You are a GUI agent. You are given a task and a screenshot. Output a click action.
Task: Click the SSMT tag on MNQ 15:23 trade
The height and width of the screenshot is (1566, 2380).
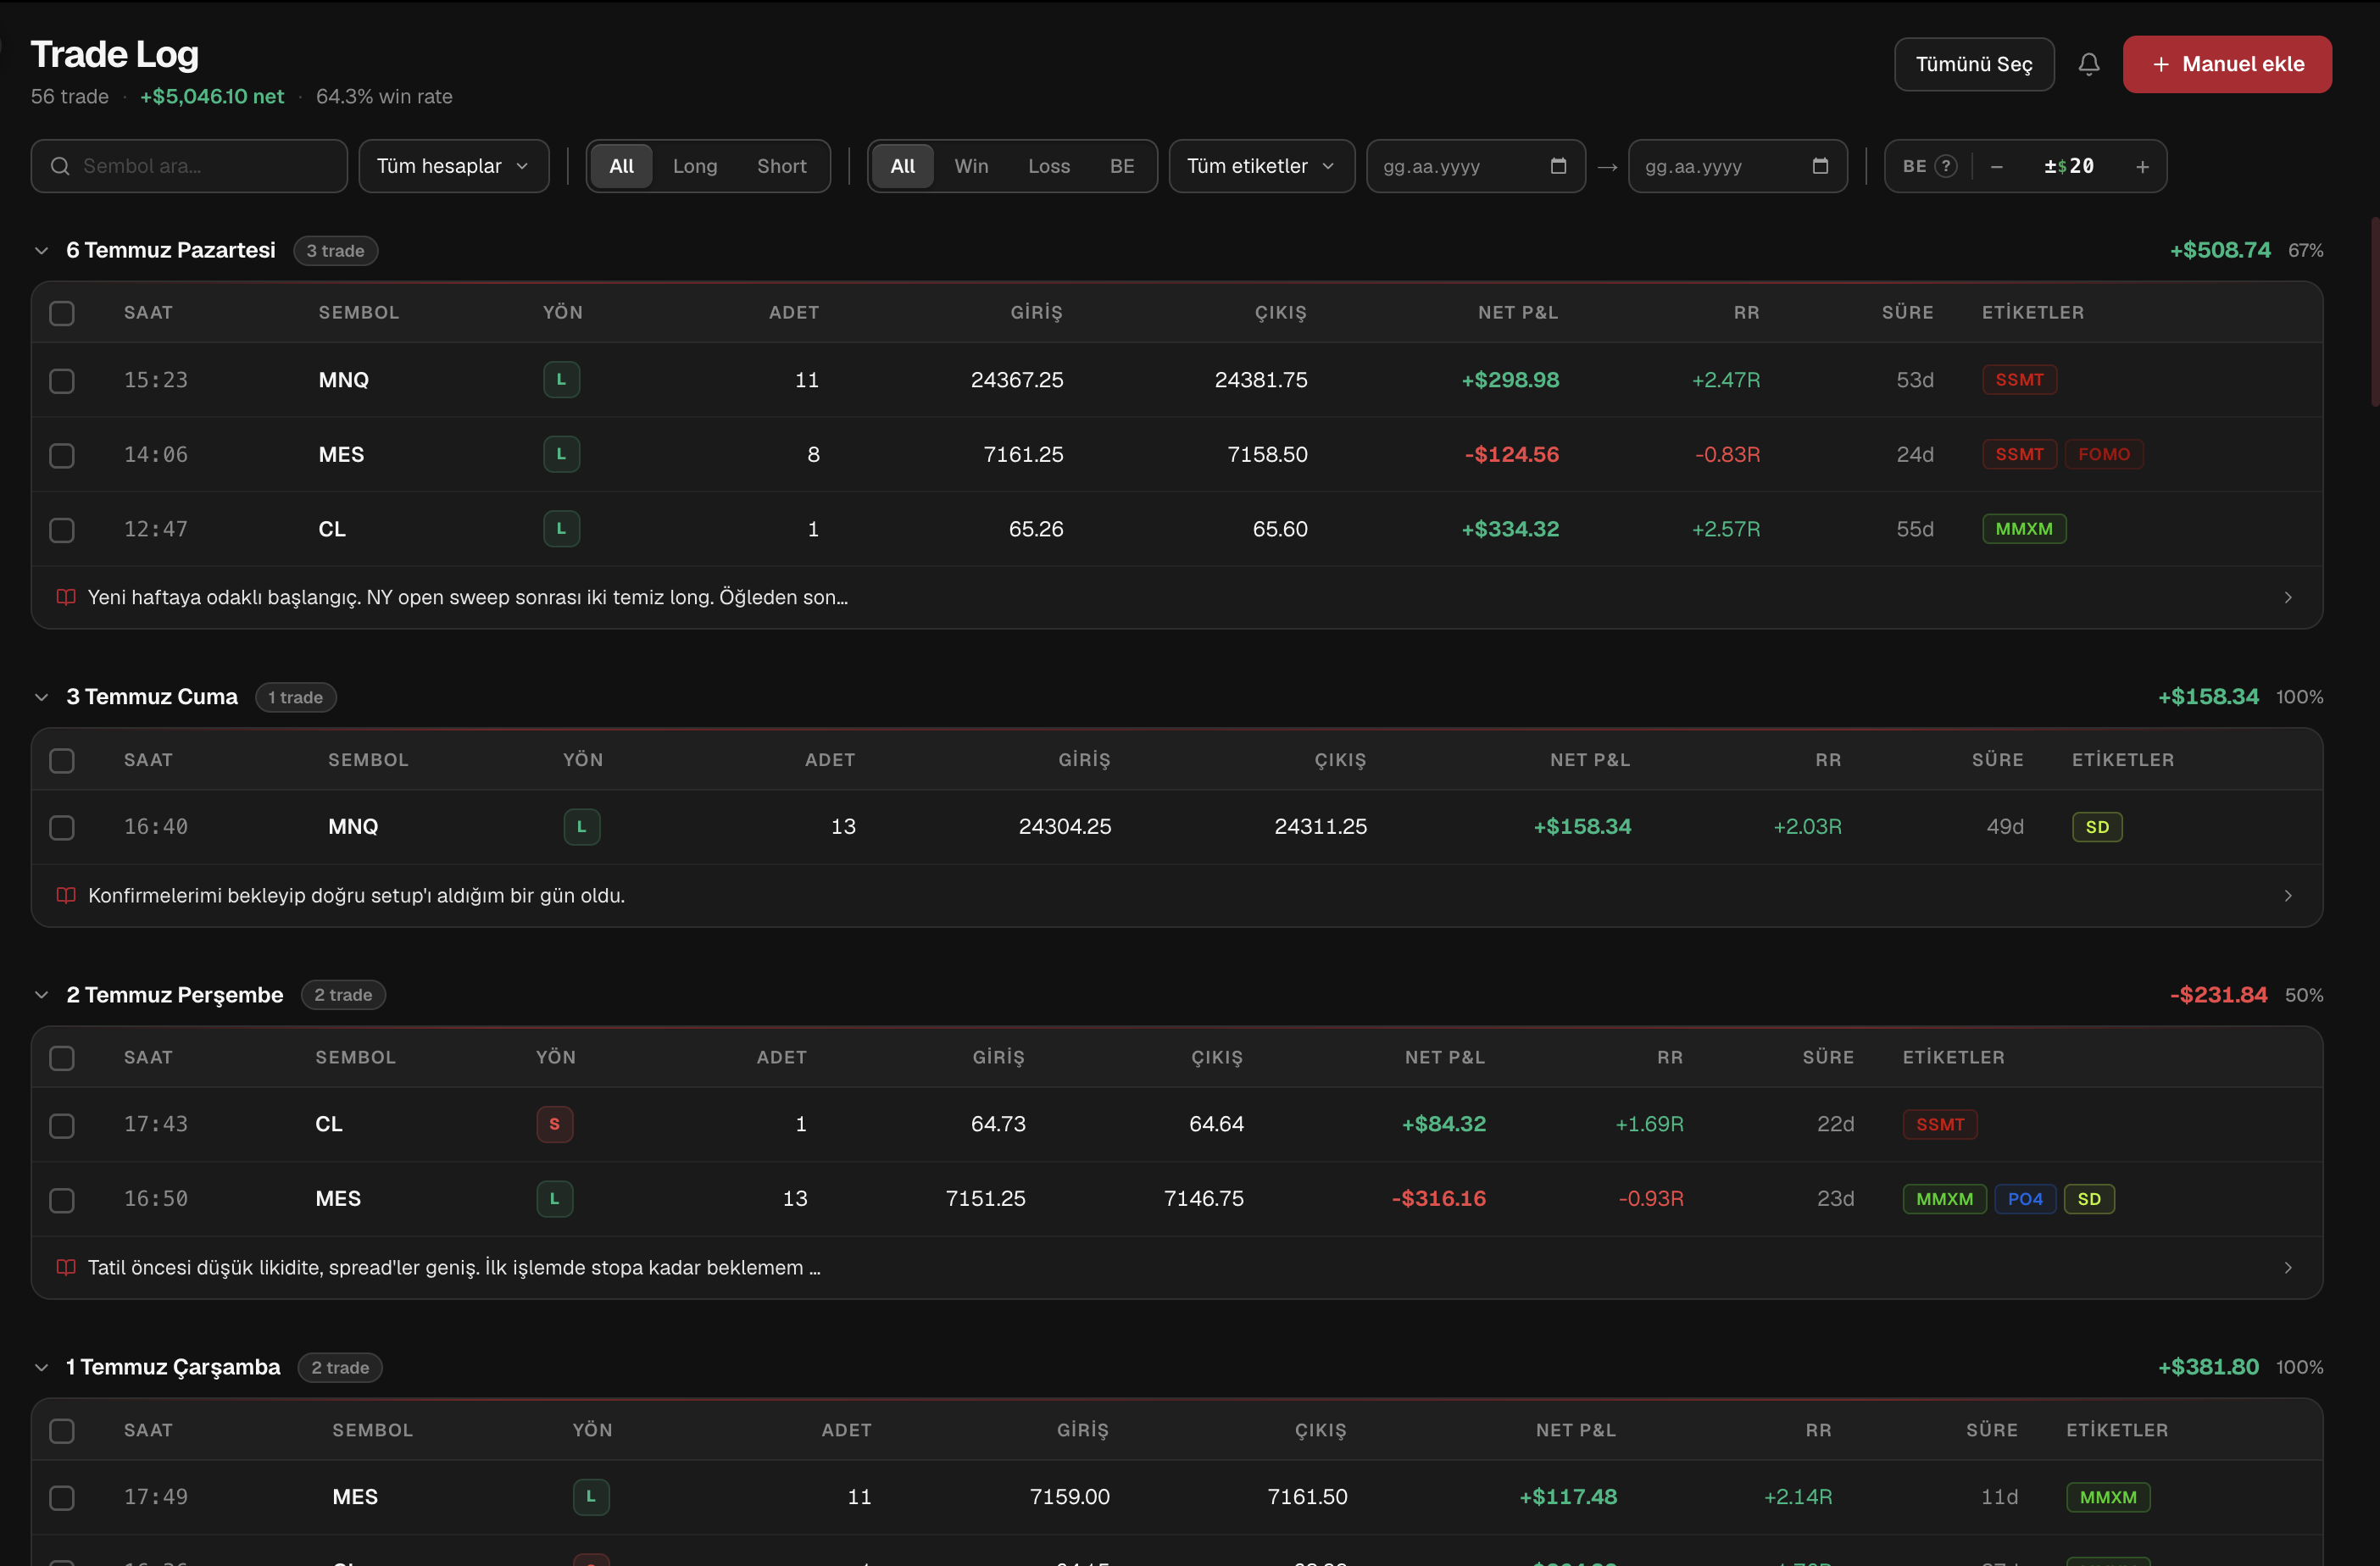click(2019, 380)
